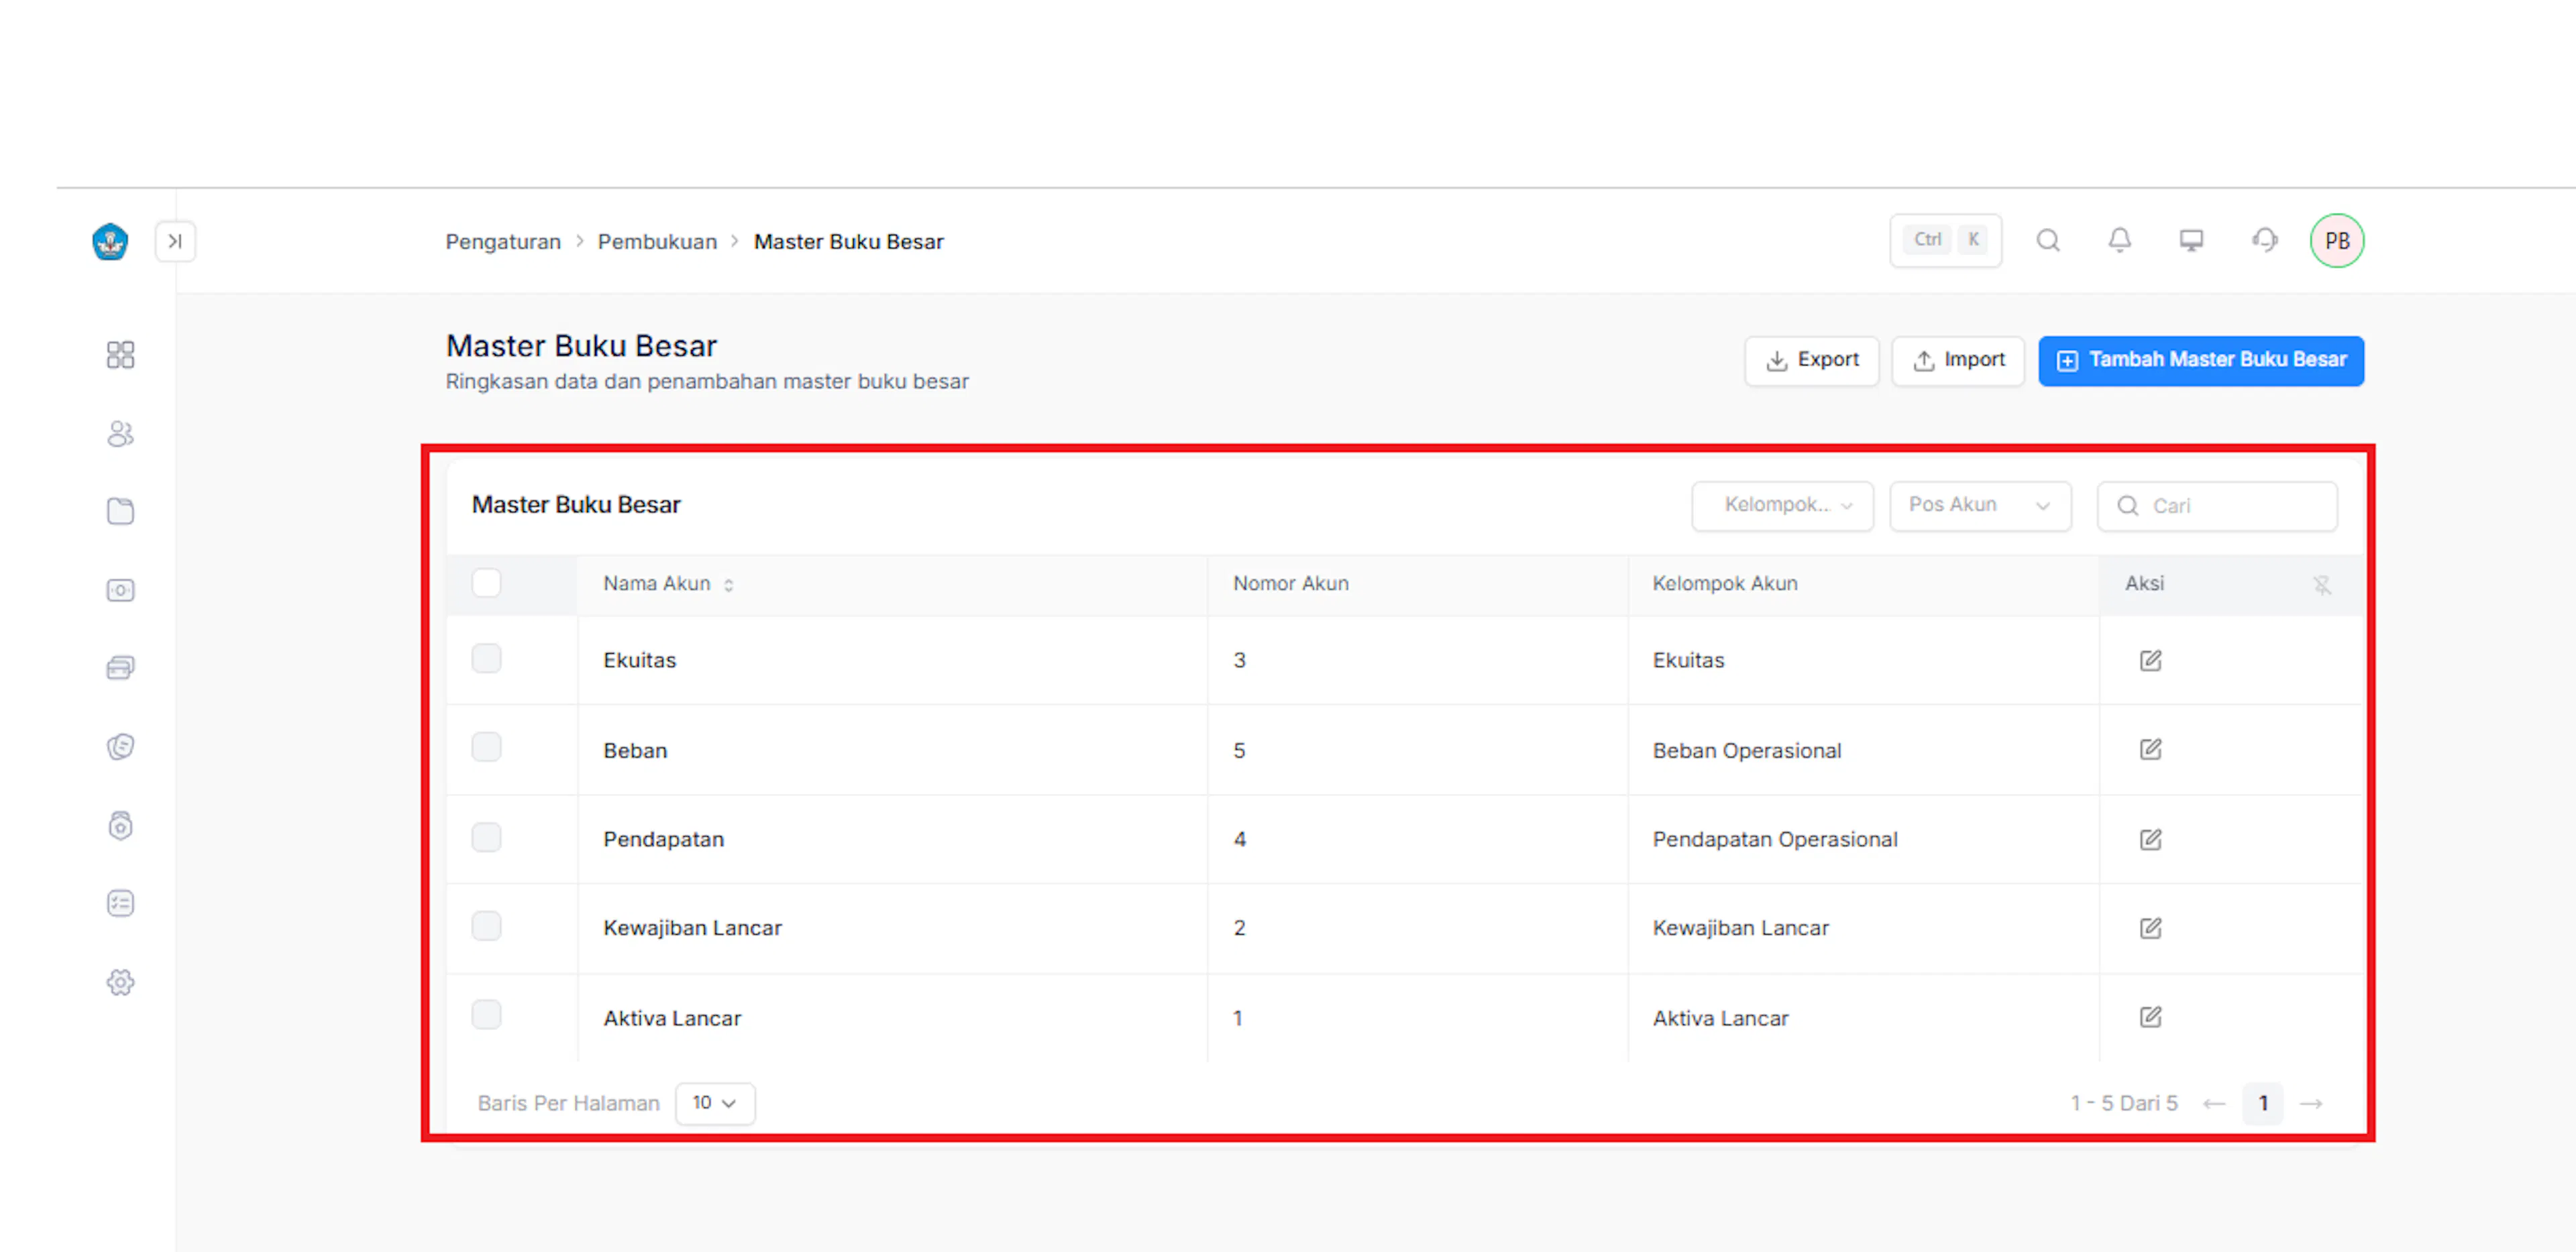Click the Cari search field
The height and width of the screenshot is (1252, 2576).
click(x=2217, y=506)
